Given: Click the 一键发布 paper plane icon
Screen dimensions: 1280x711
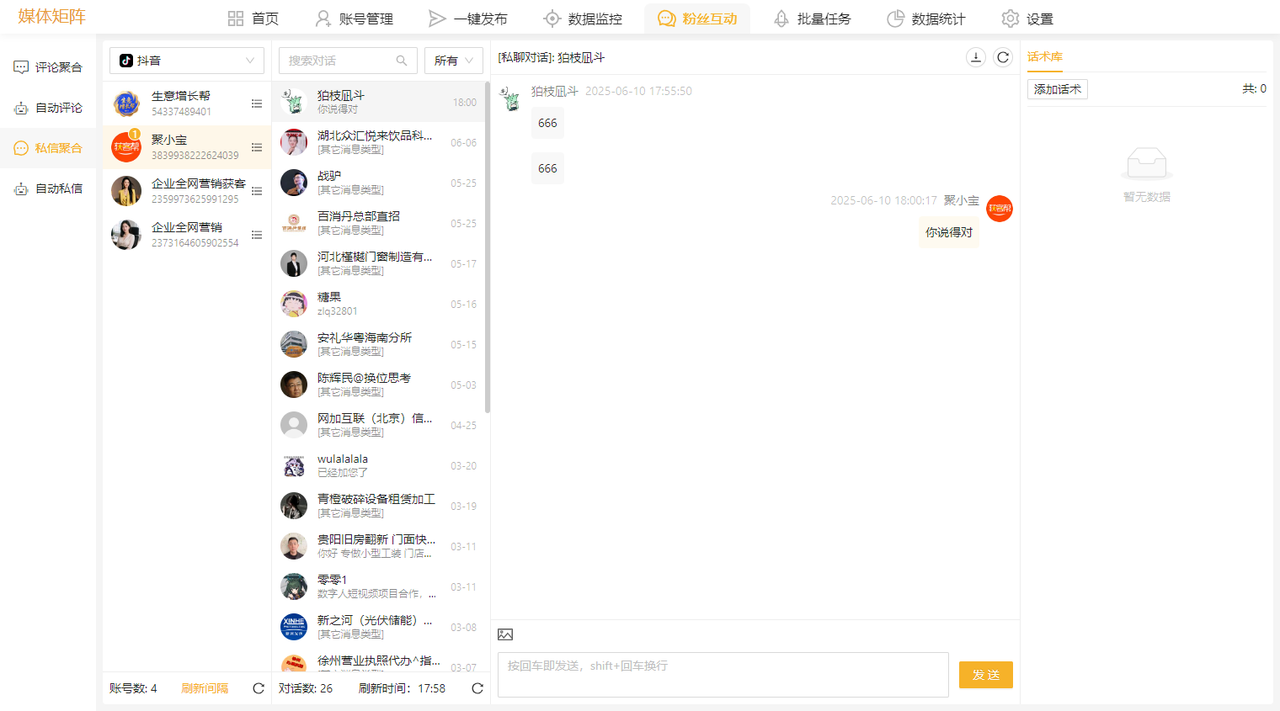Looking at the screenshot, I should 437,18.
